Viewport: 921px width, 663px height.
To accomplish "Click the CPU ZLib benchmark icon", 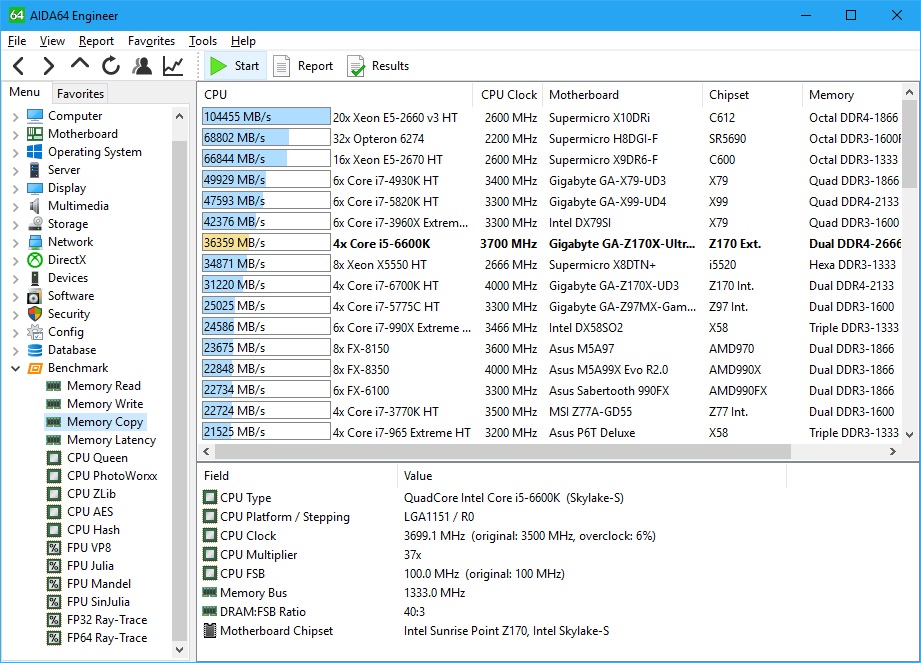I will pos(54,494).
